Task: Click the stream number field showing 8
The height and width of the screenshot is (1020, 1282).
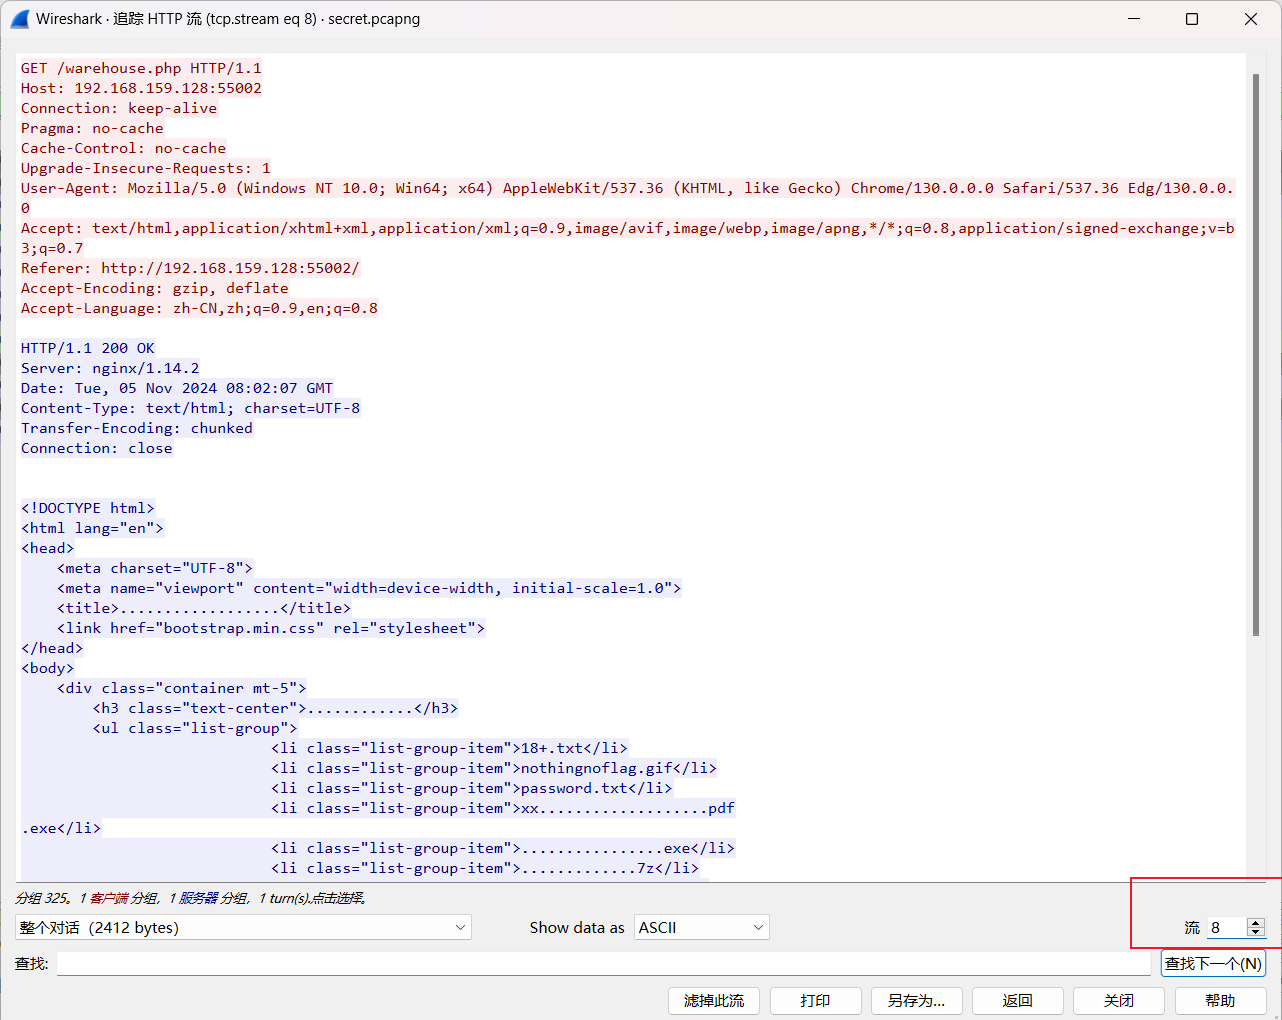Action: pyautogui.click(x=1227, y=927)
